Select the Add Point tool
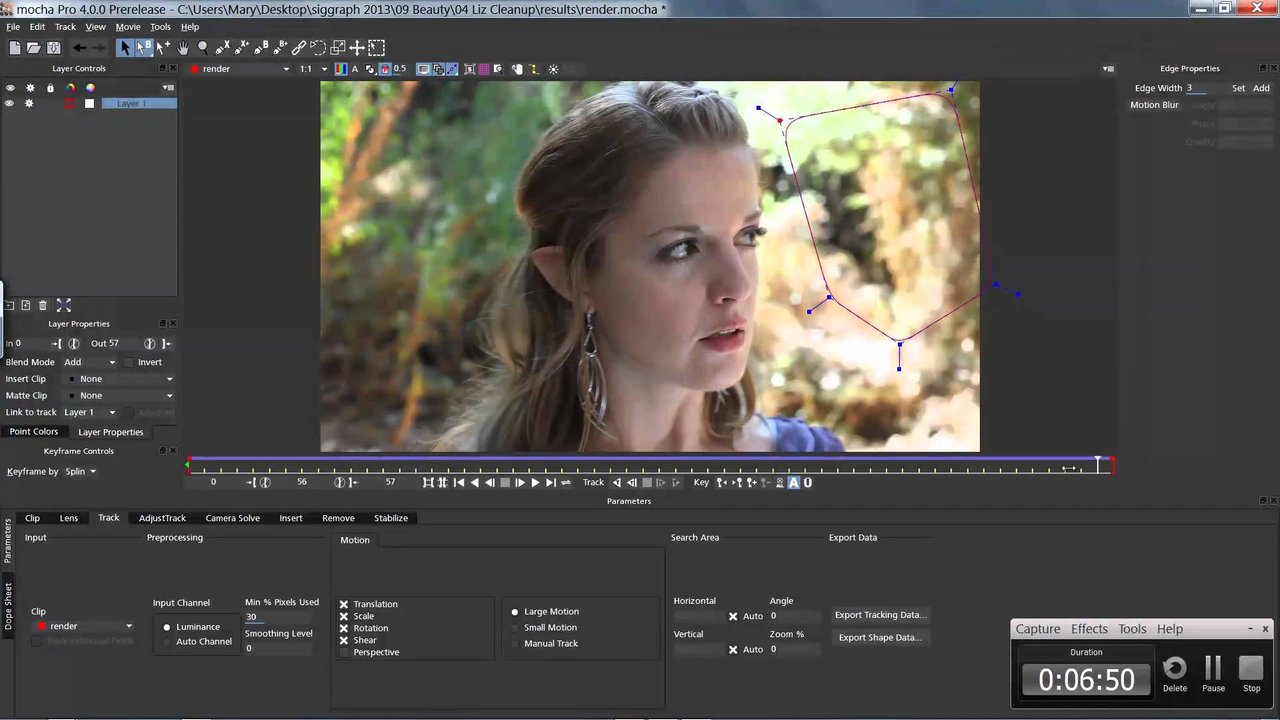The height and width of the screenshot is (720, 1280). click(x=161, y=47)
